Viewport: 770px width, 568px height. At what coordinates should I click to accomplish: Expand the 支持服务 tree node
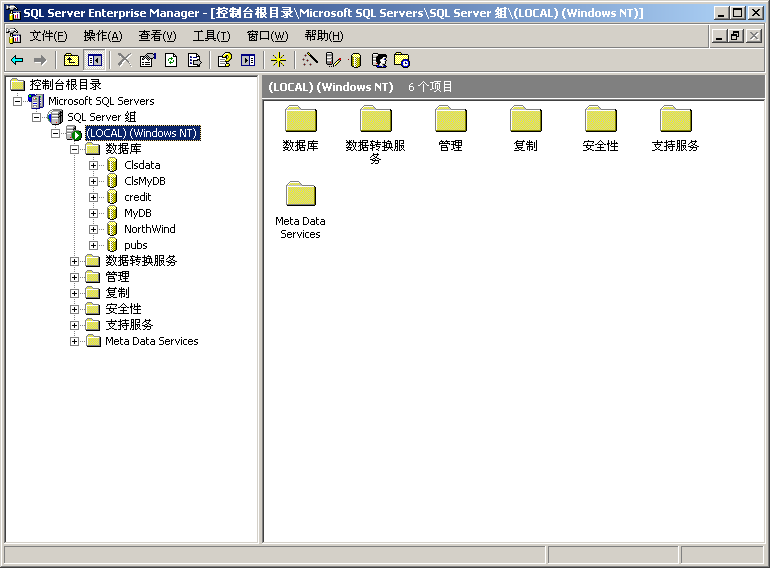pyautogui.click(x=74, y=325)
